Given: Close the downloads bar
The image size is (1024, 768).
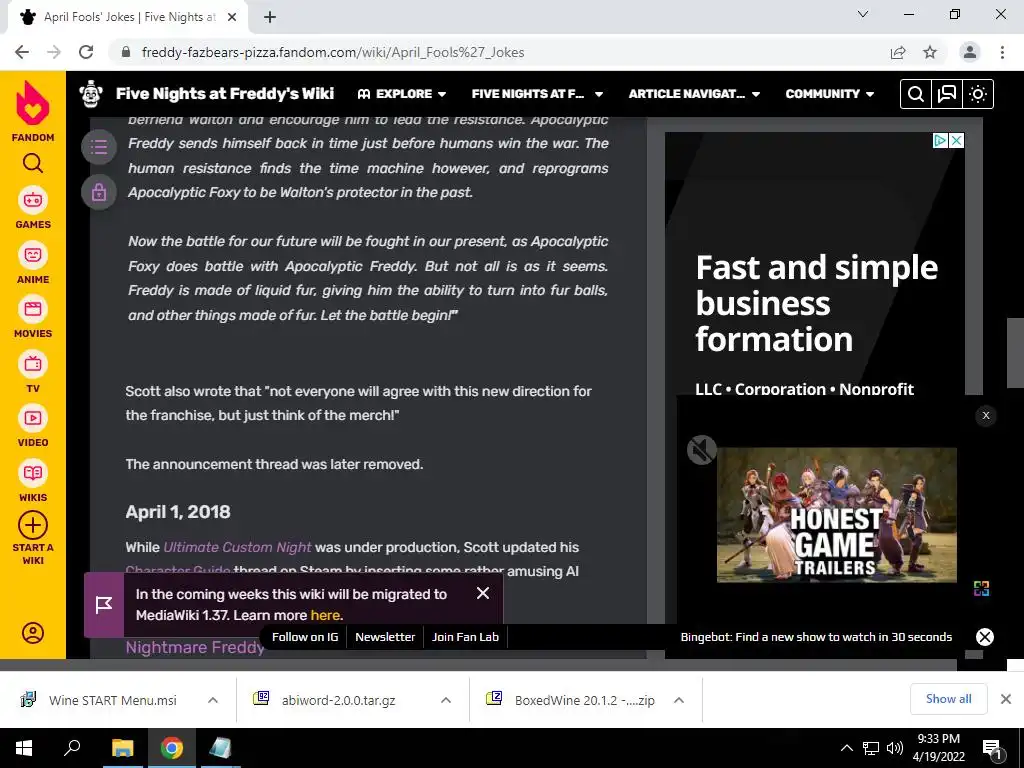Looking at the screenshot, I should click(1006, 699).
